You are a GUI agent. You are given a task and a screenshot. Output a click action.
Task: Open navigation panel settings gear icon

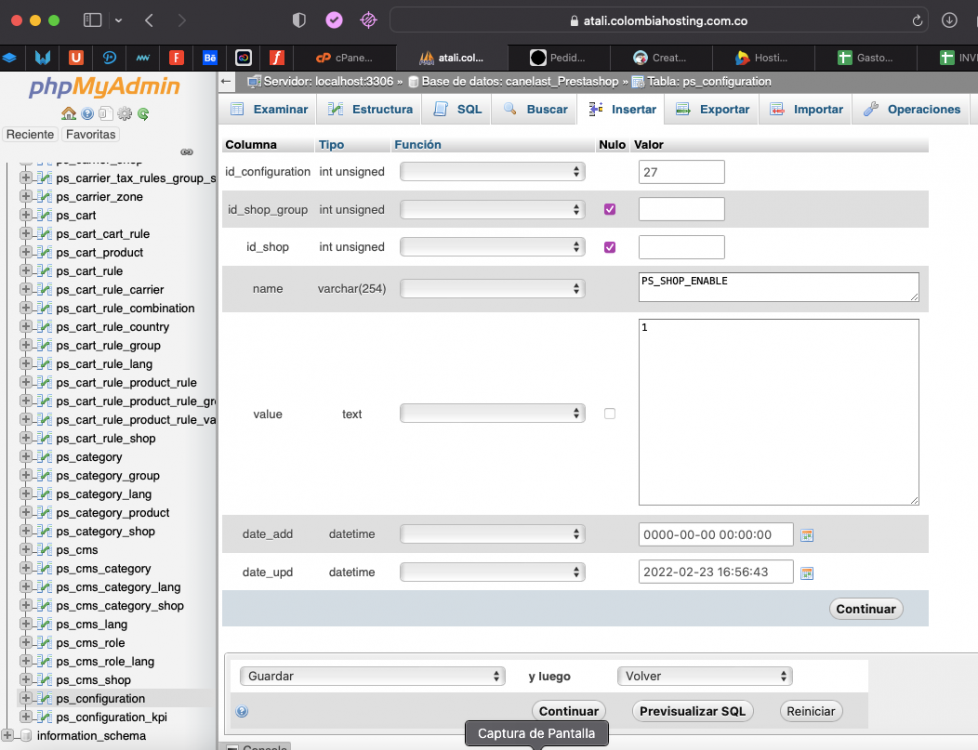[x=125, y=114]
